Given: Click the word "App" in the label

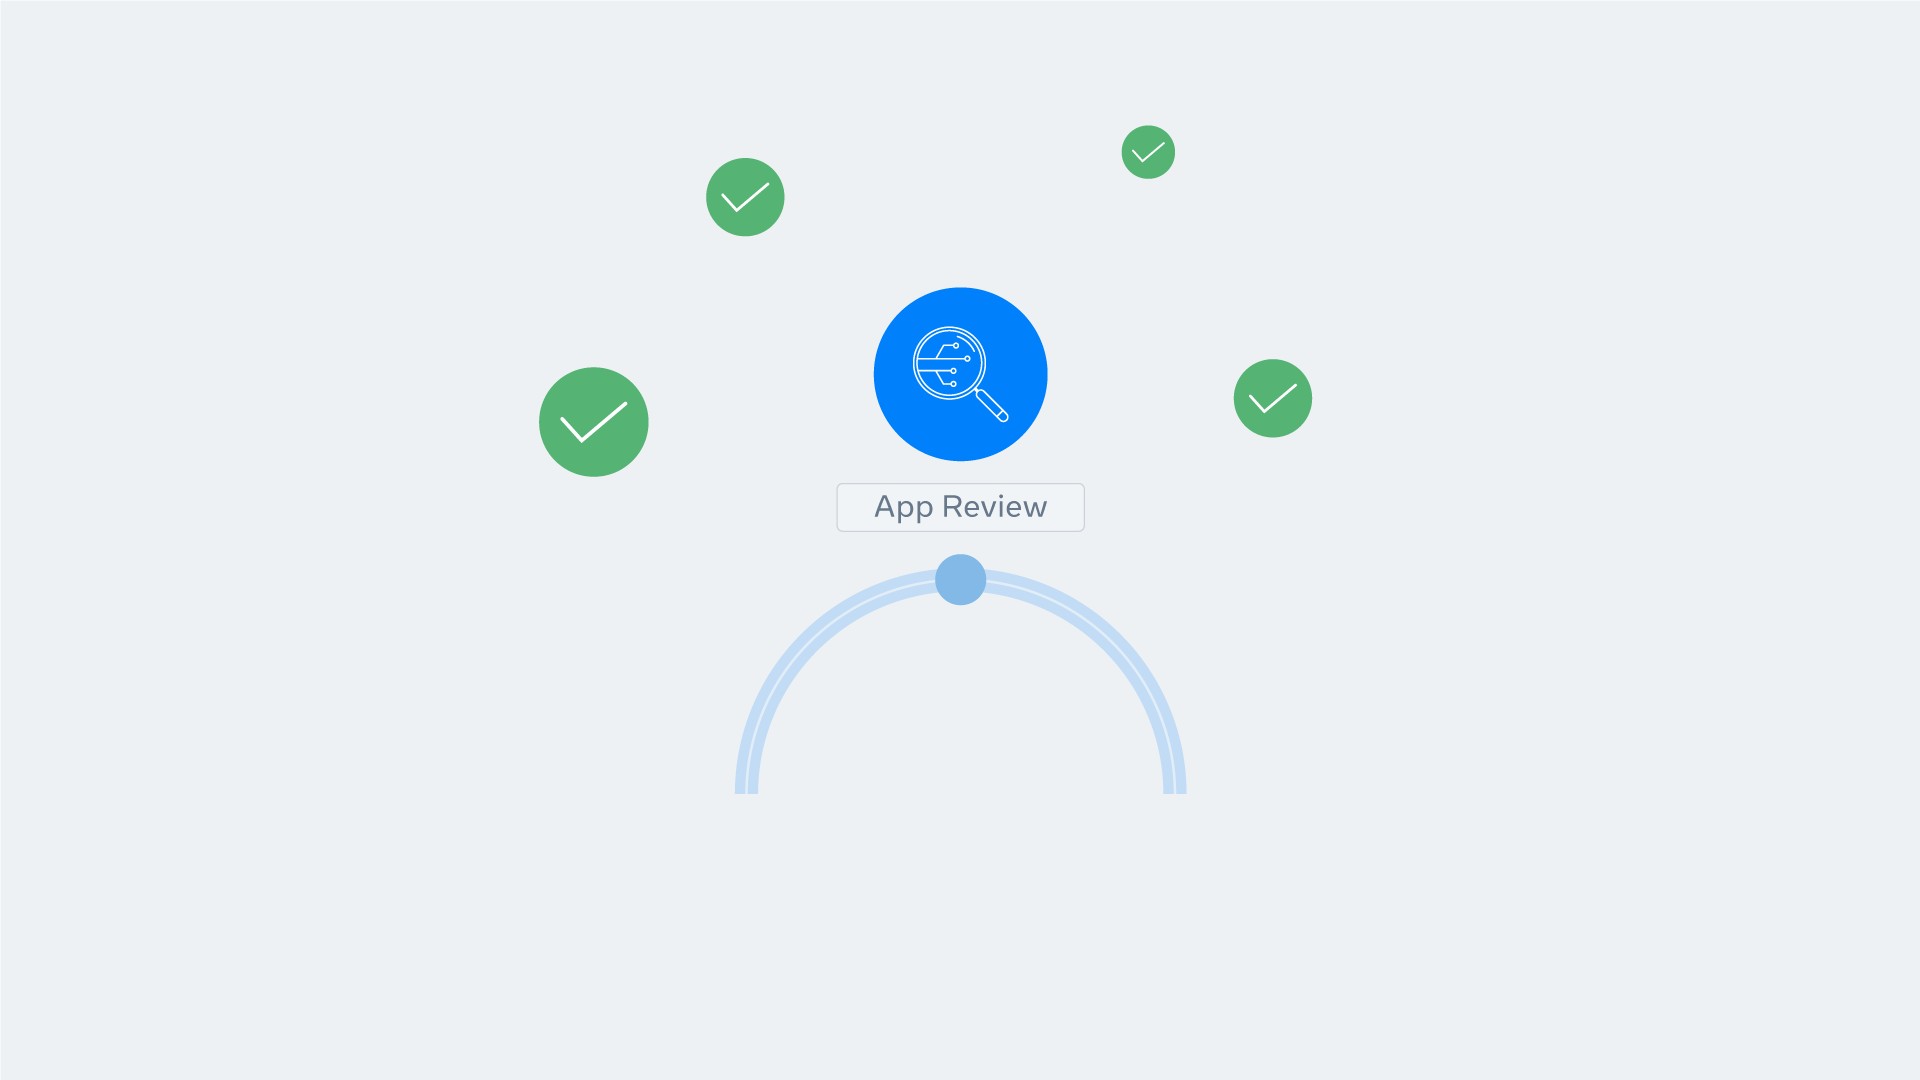Looking at the screenshot, I should [903, 507].
